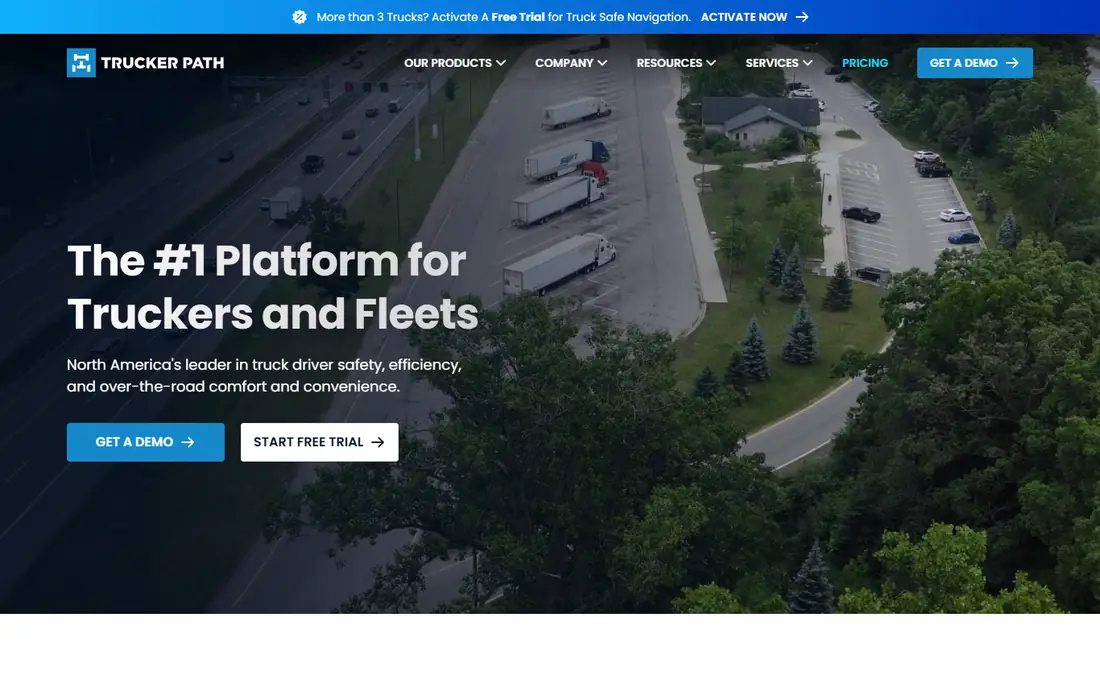Expand the Our Products chevron

(x=501, y=63)
